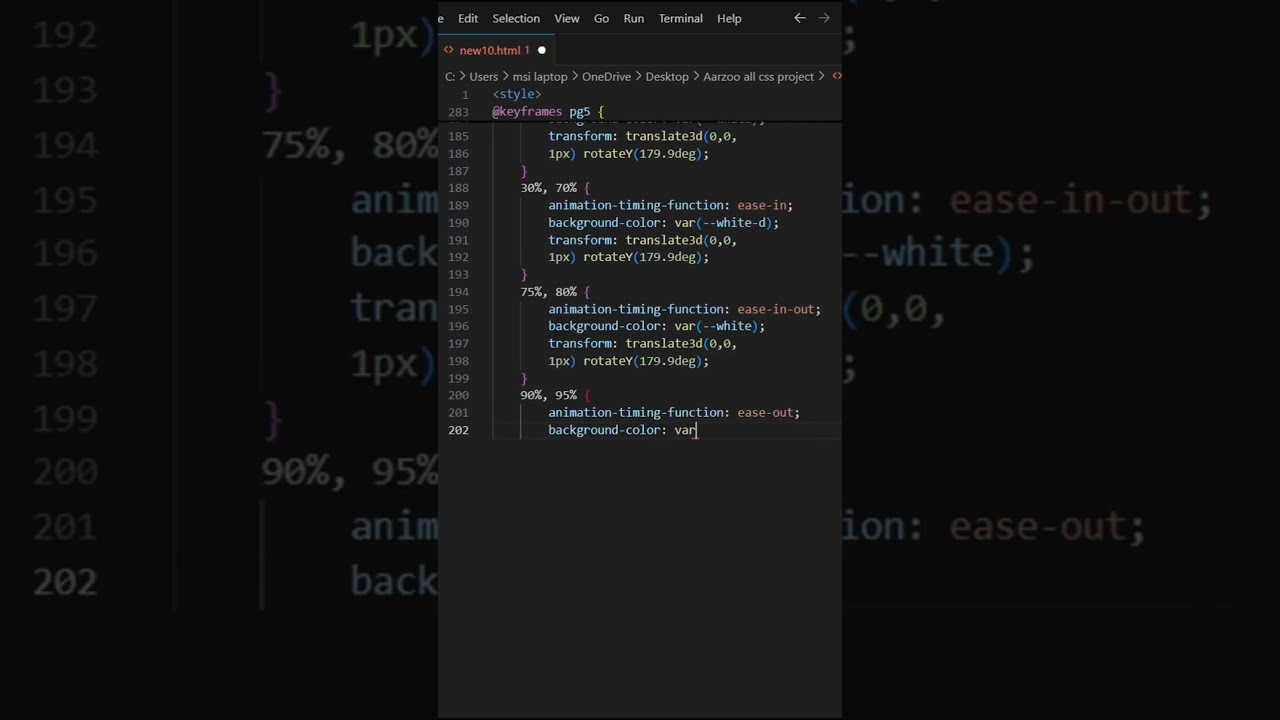This screenshot has height=720, width=1280.
Task: Click 'rotateY(179.9deg);' on line 186
Action: [646, 154]
